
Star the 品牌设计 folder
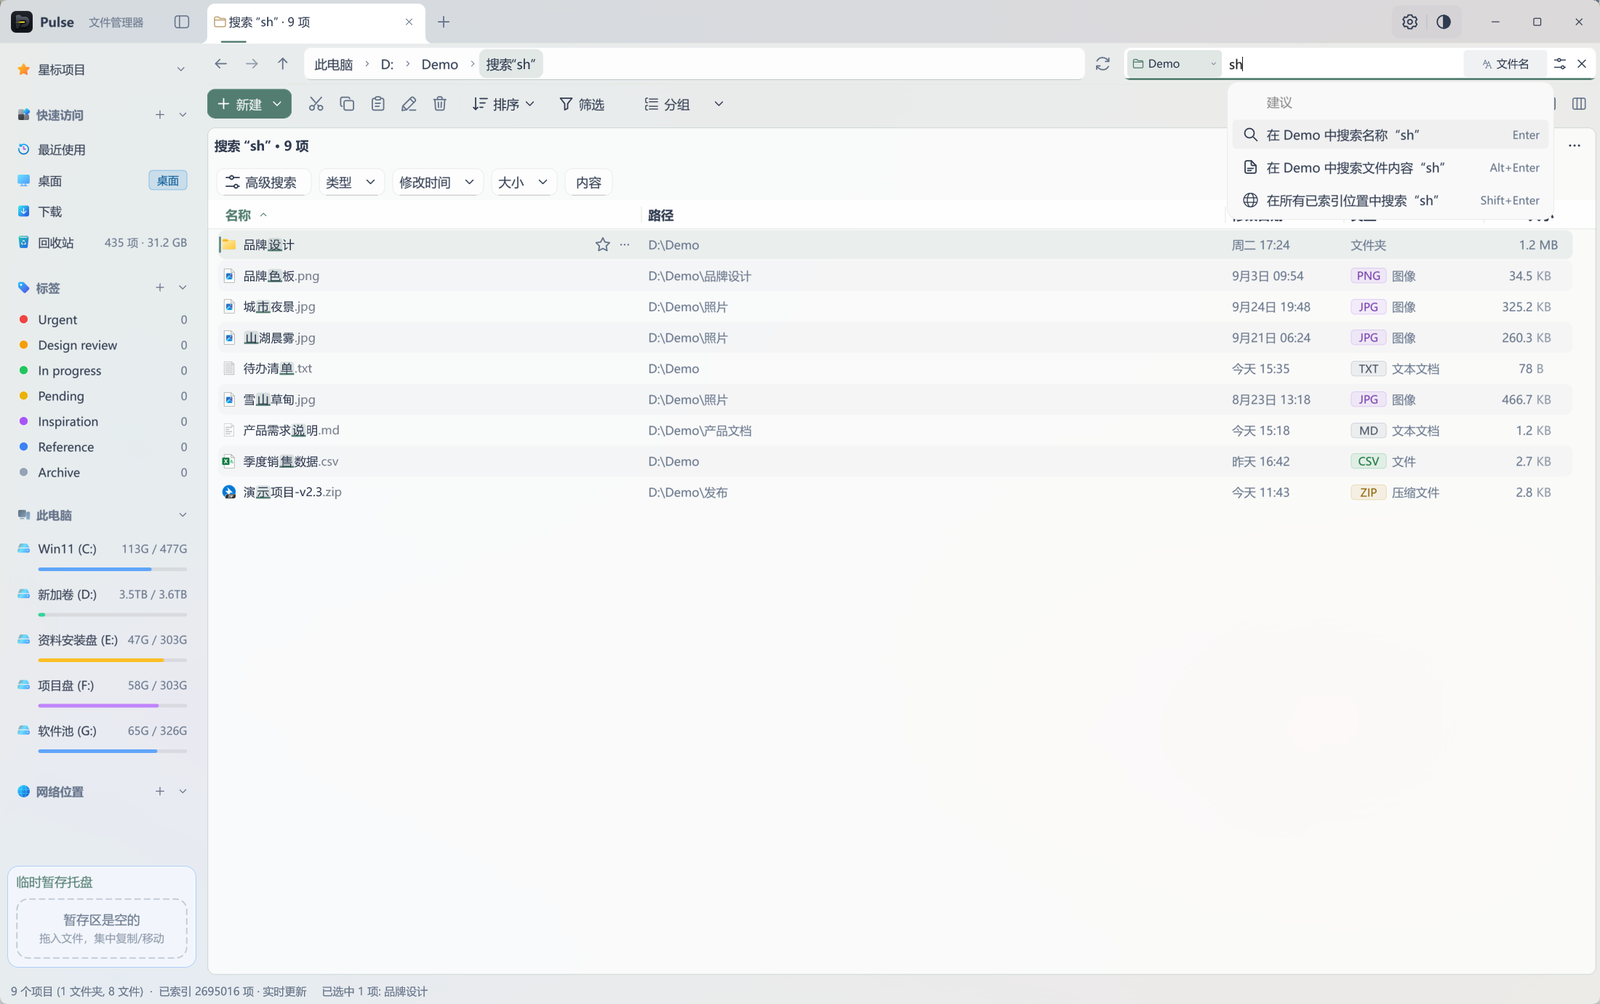[603, 245]
